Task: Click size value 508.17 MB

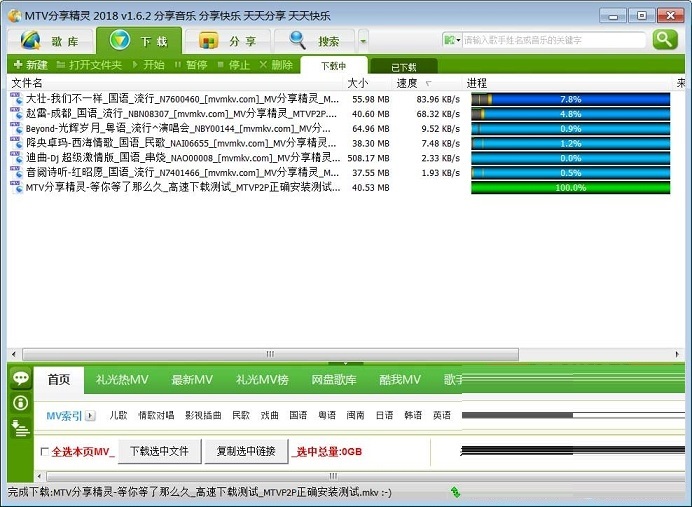Action: 368,158
